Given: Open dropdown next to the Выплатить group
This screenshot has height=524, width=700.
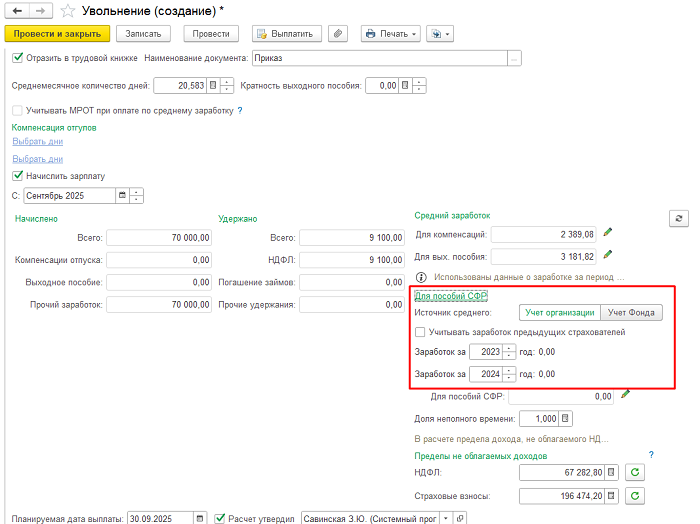Looking at the screenshot, I should click(440, 34).
